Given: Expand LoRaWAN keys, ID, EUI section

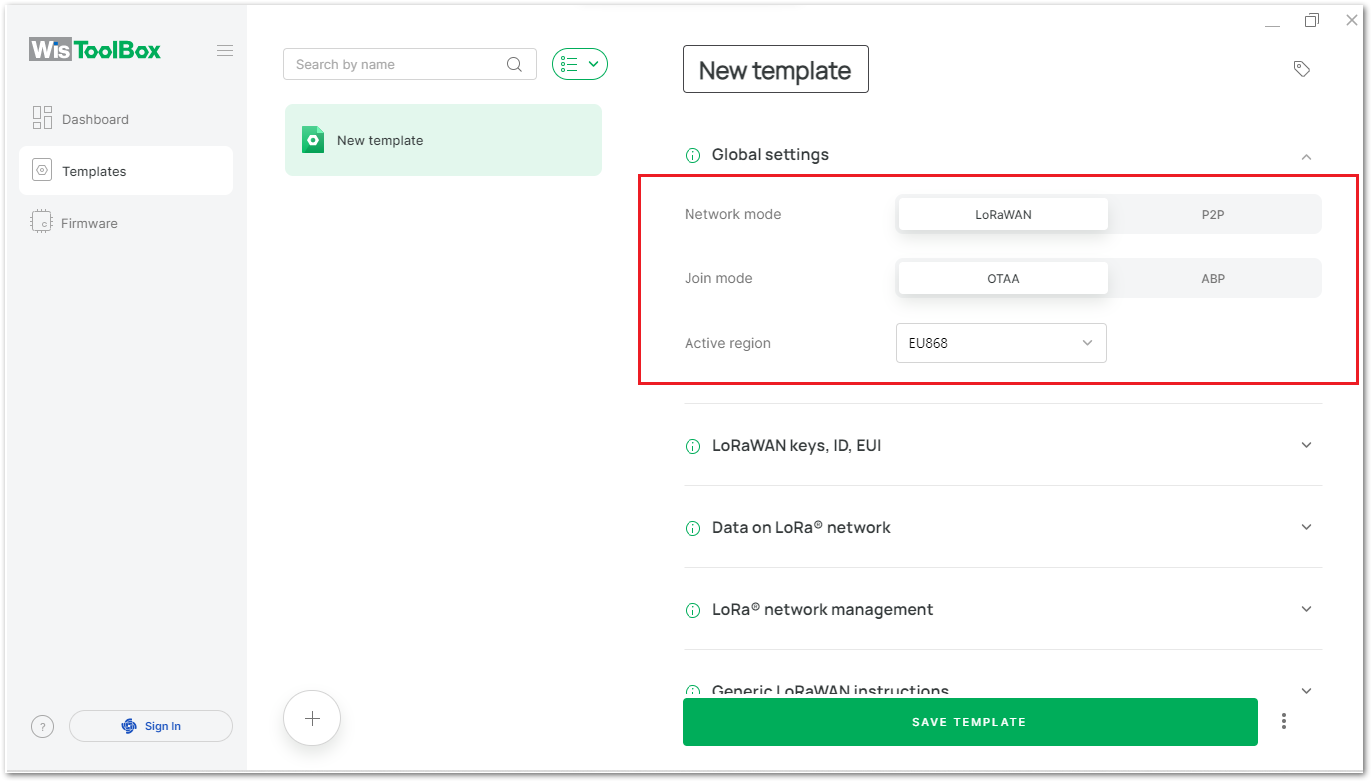Looking at the screenshot, I should [x=1306, y=445].
